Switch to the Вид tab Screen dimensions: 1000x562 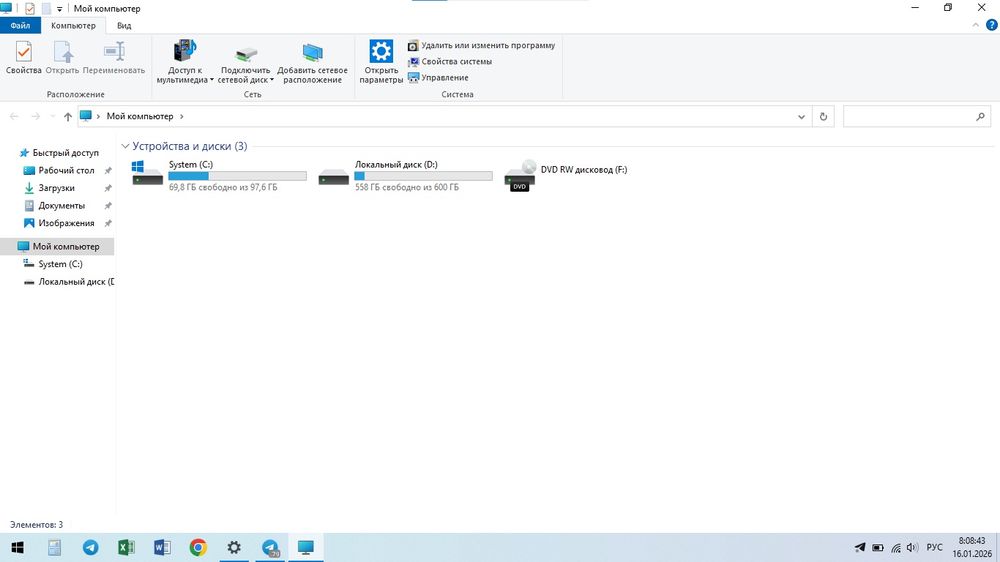coord(124,26)
